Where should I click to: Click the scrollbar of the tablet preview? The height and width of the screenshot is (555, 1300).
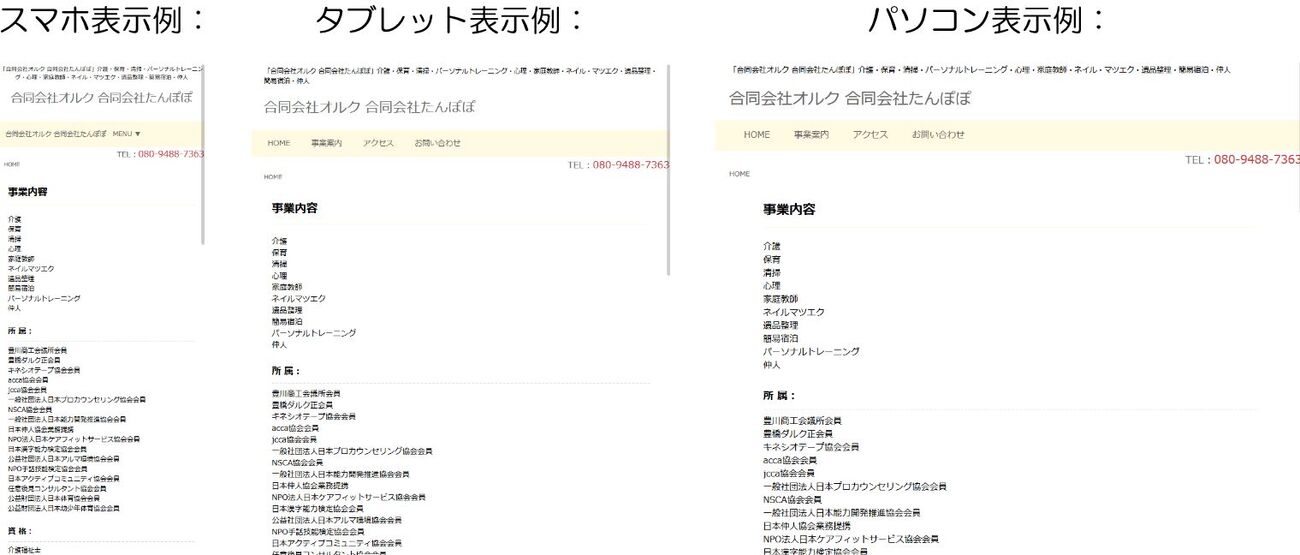click(x=668, y=170)
